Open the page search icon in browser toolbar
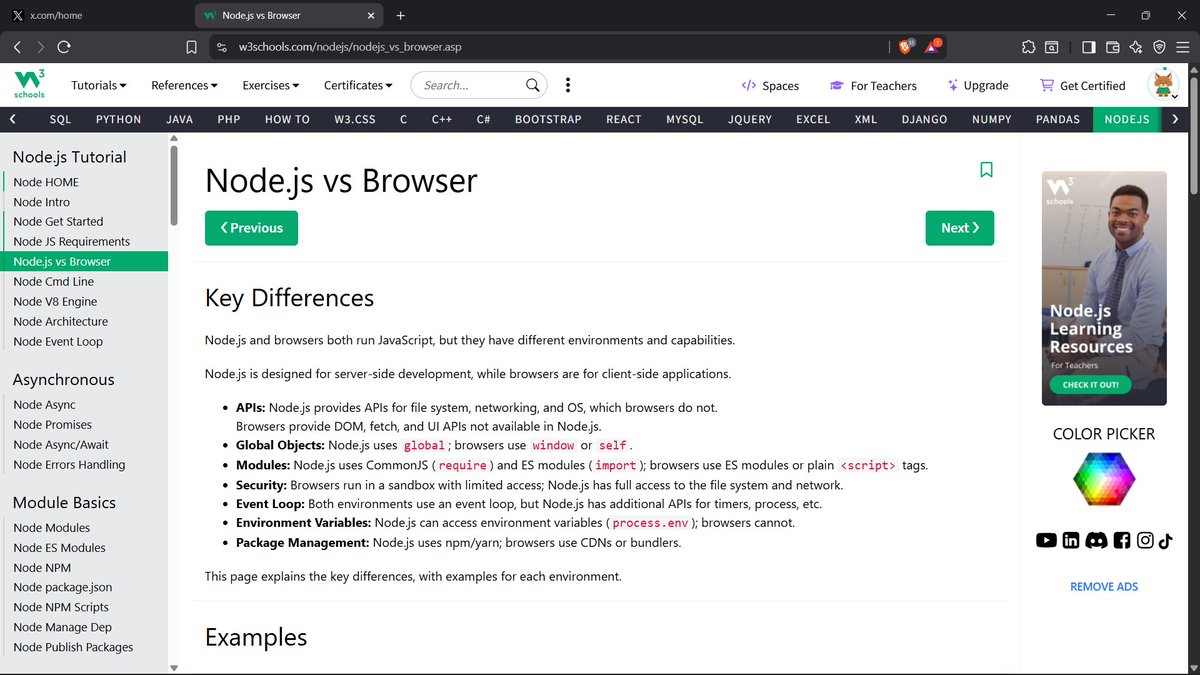Viewport: 1200px width, 675px height. coord(1052,47)
